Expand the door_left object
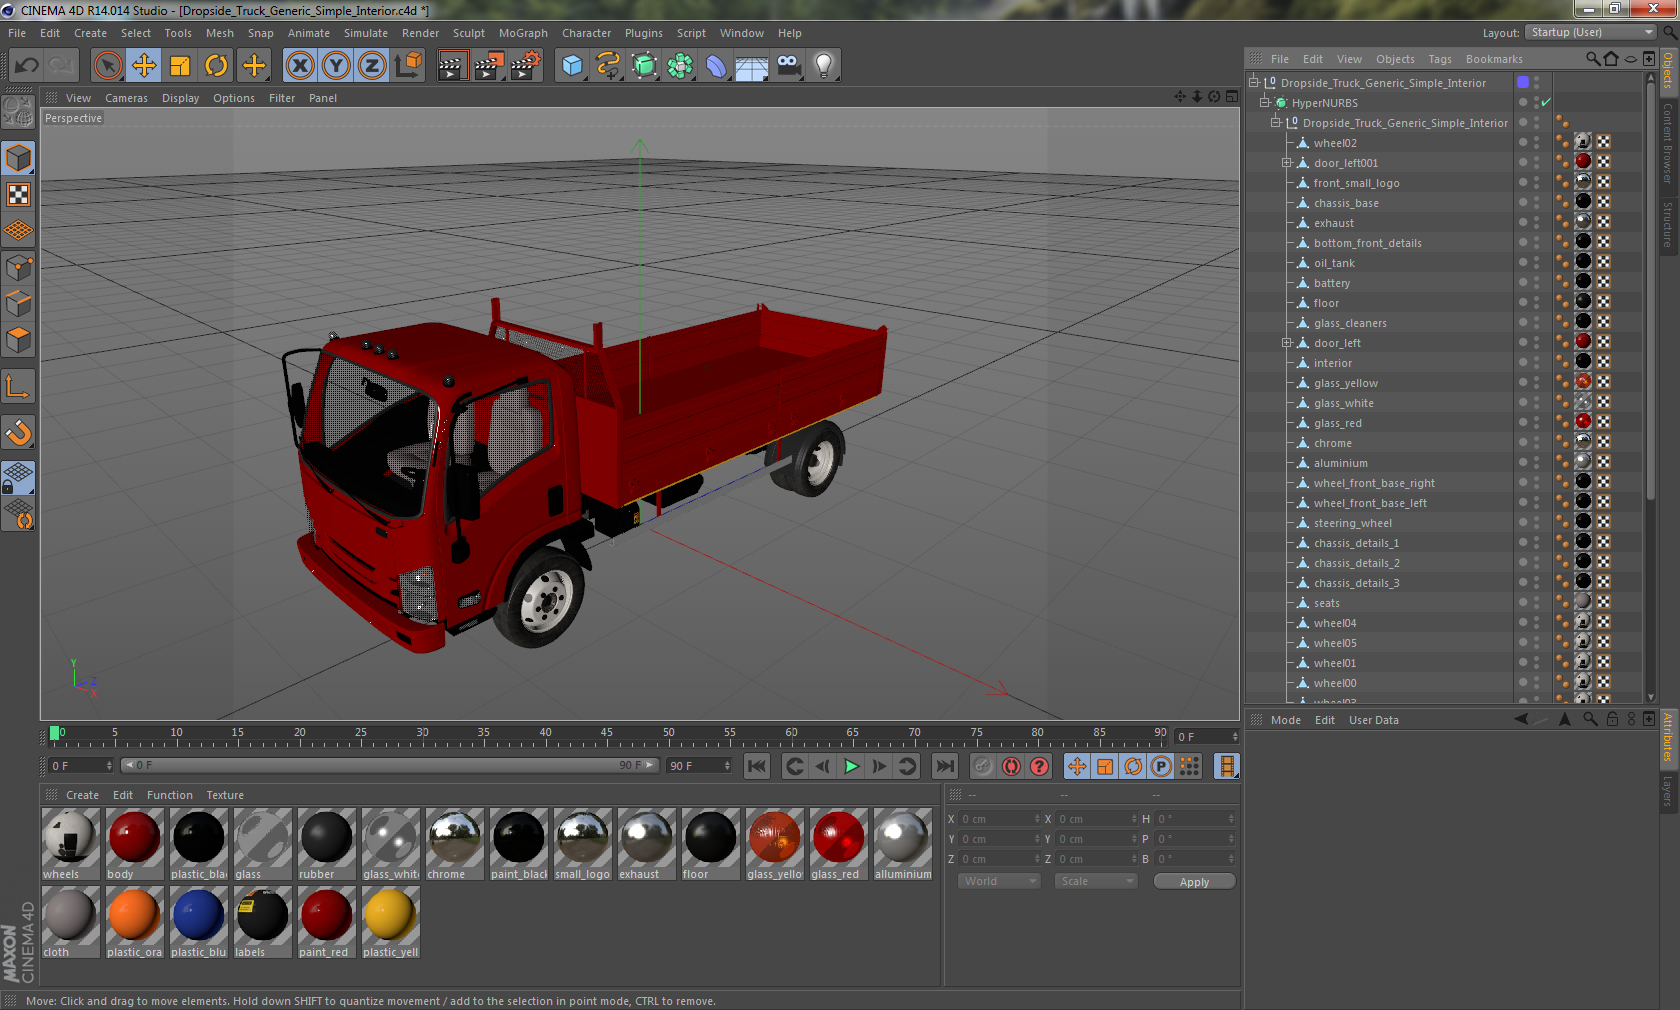Image resolution: width=1680 pixels, height=1010 pixels. click(x=1287, y=343)
